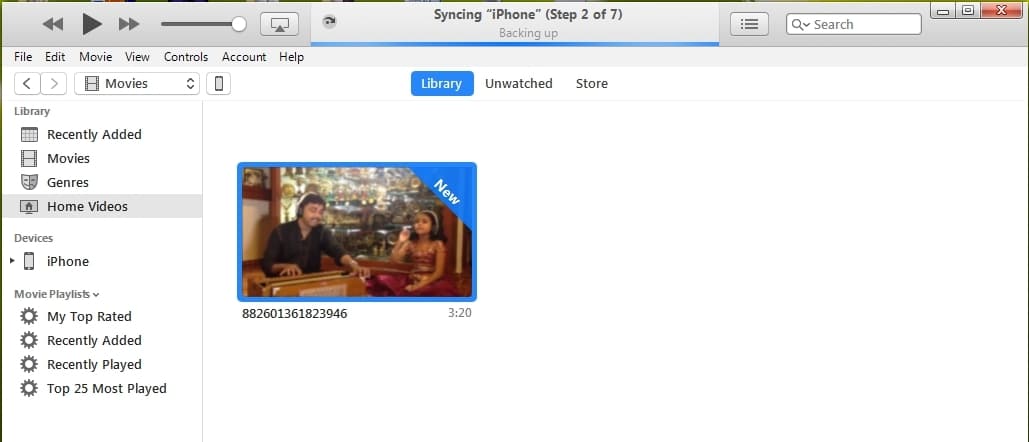
Task: Go back with the left arrow
Action: [27, 83]
